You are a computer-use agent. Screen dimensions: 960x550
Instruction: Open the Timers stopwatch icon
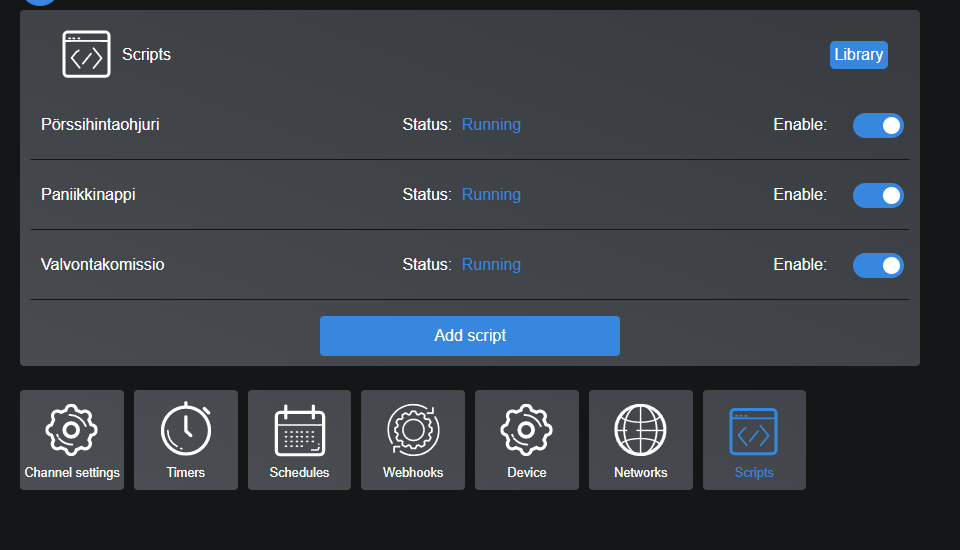186,431
